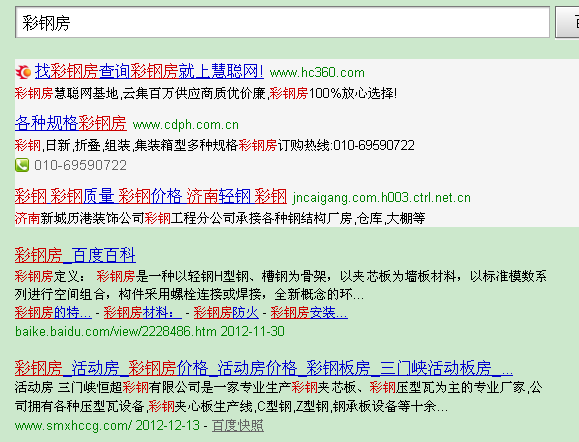
Task: Click the www.cdph.com.cn URL
Action: 186,125
